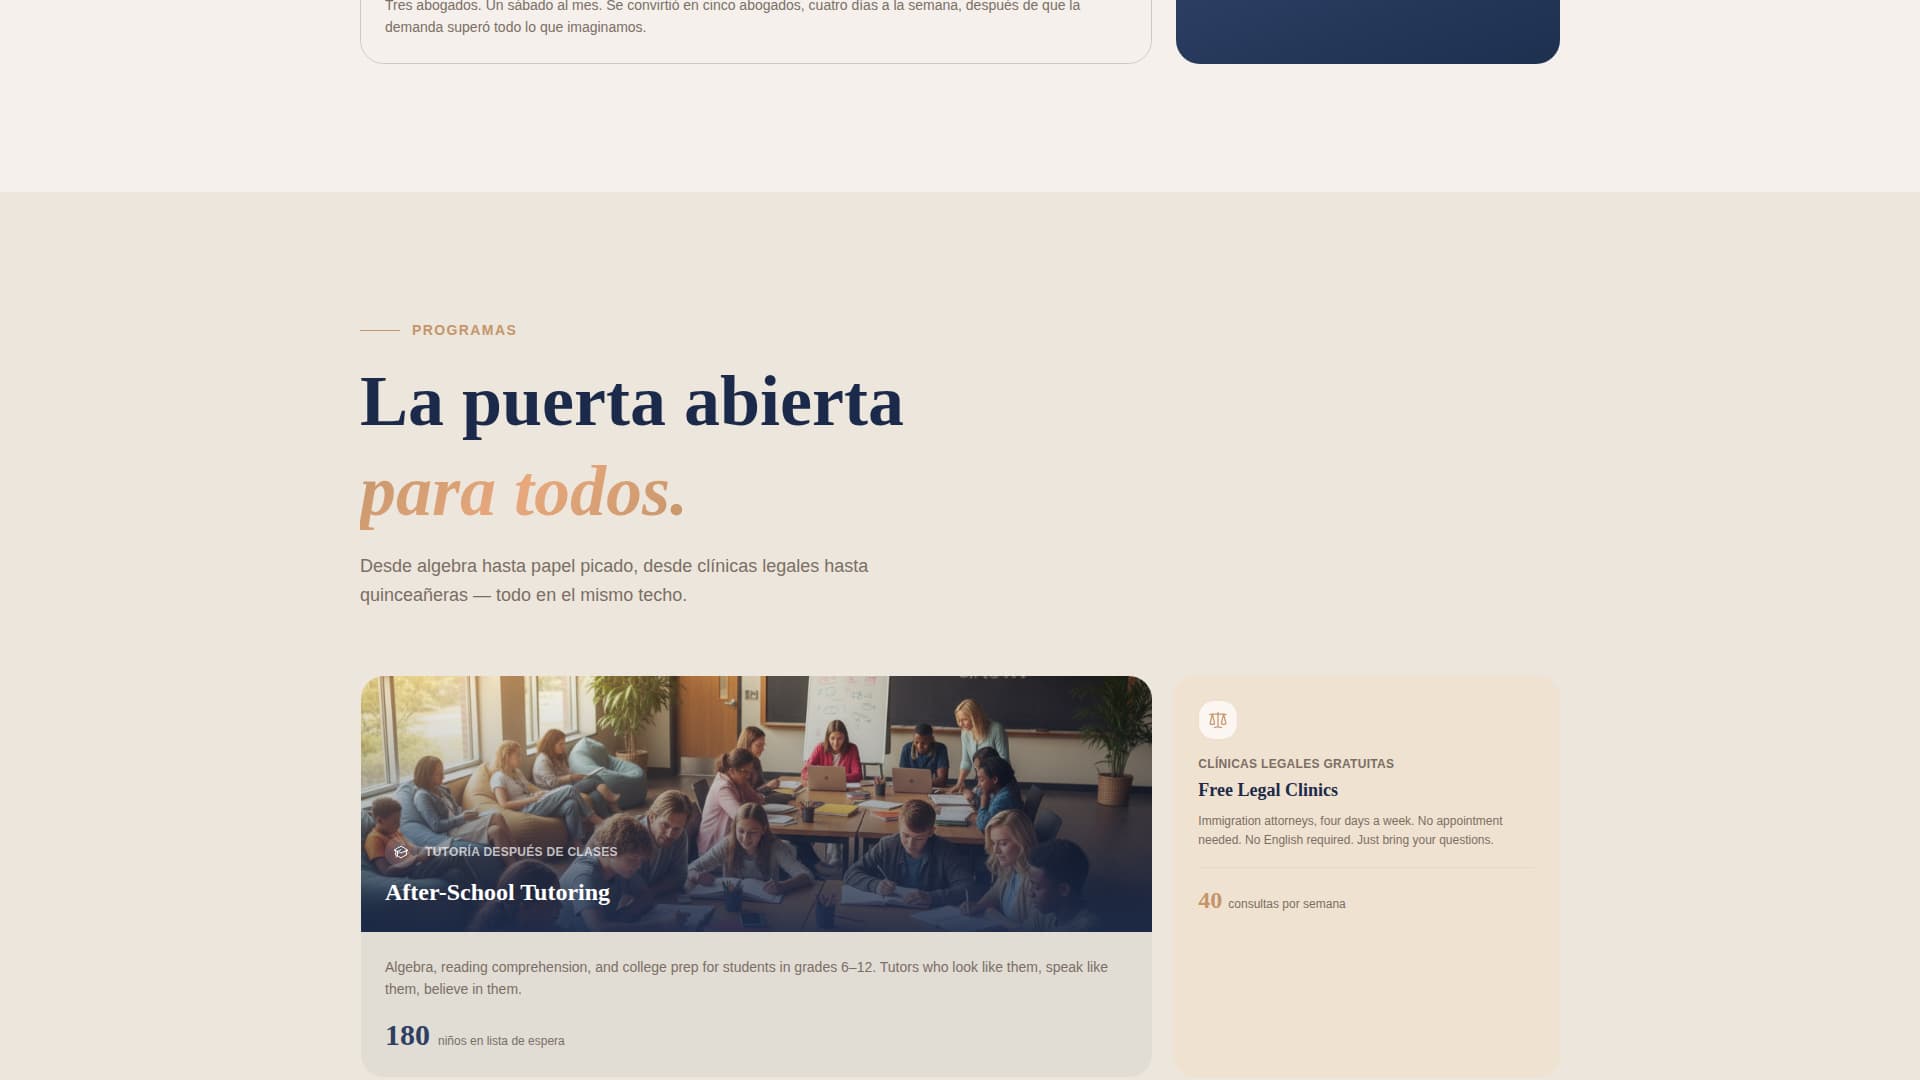
Task: Select the subtitle mentioning quinceañeras
Action: coord(614,580)
